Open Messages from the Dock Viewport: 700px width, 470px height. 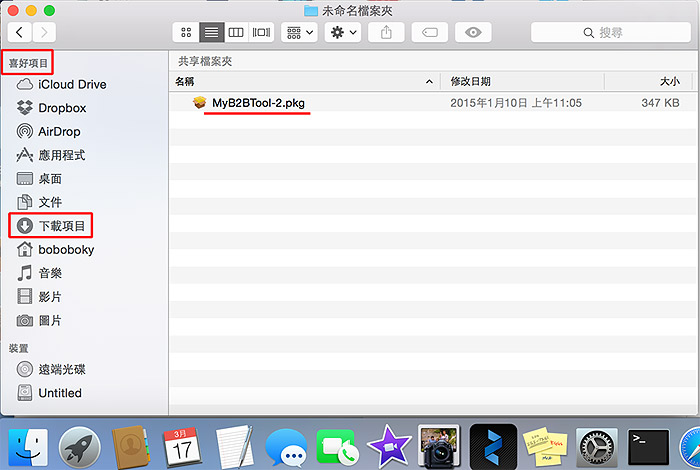(286, 448)
